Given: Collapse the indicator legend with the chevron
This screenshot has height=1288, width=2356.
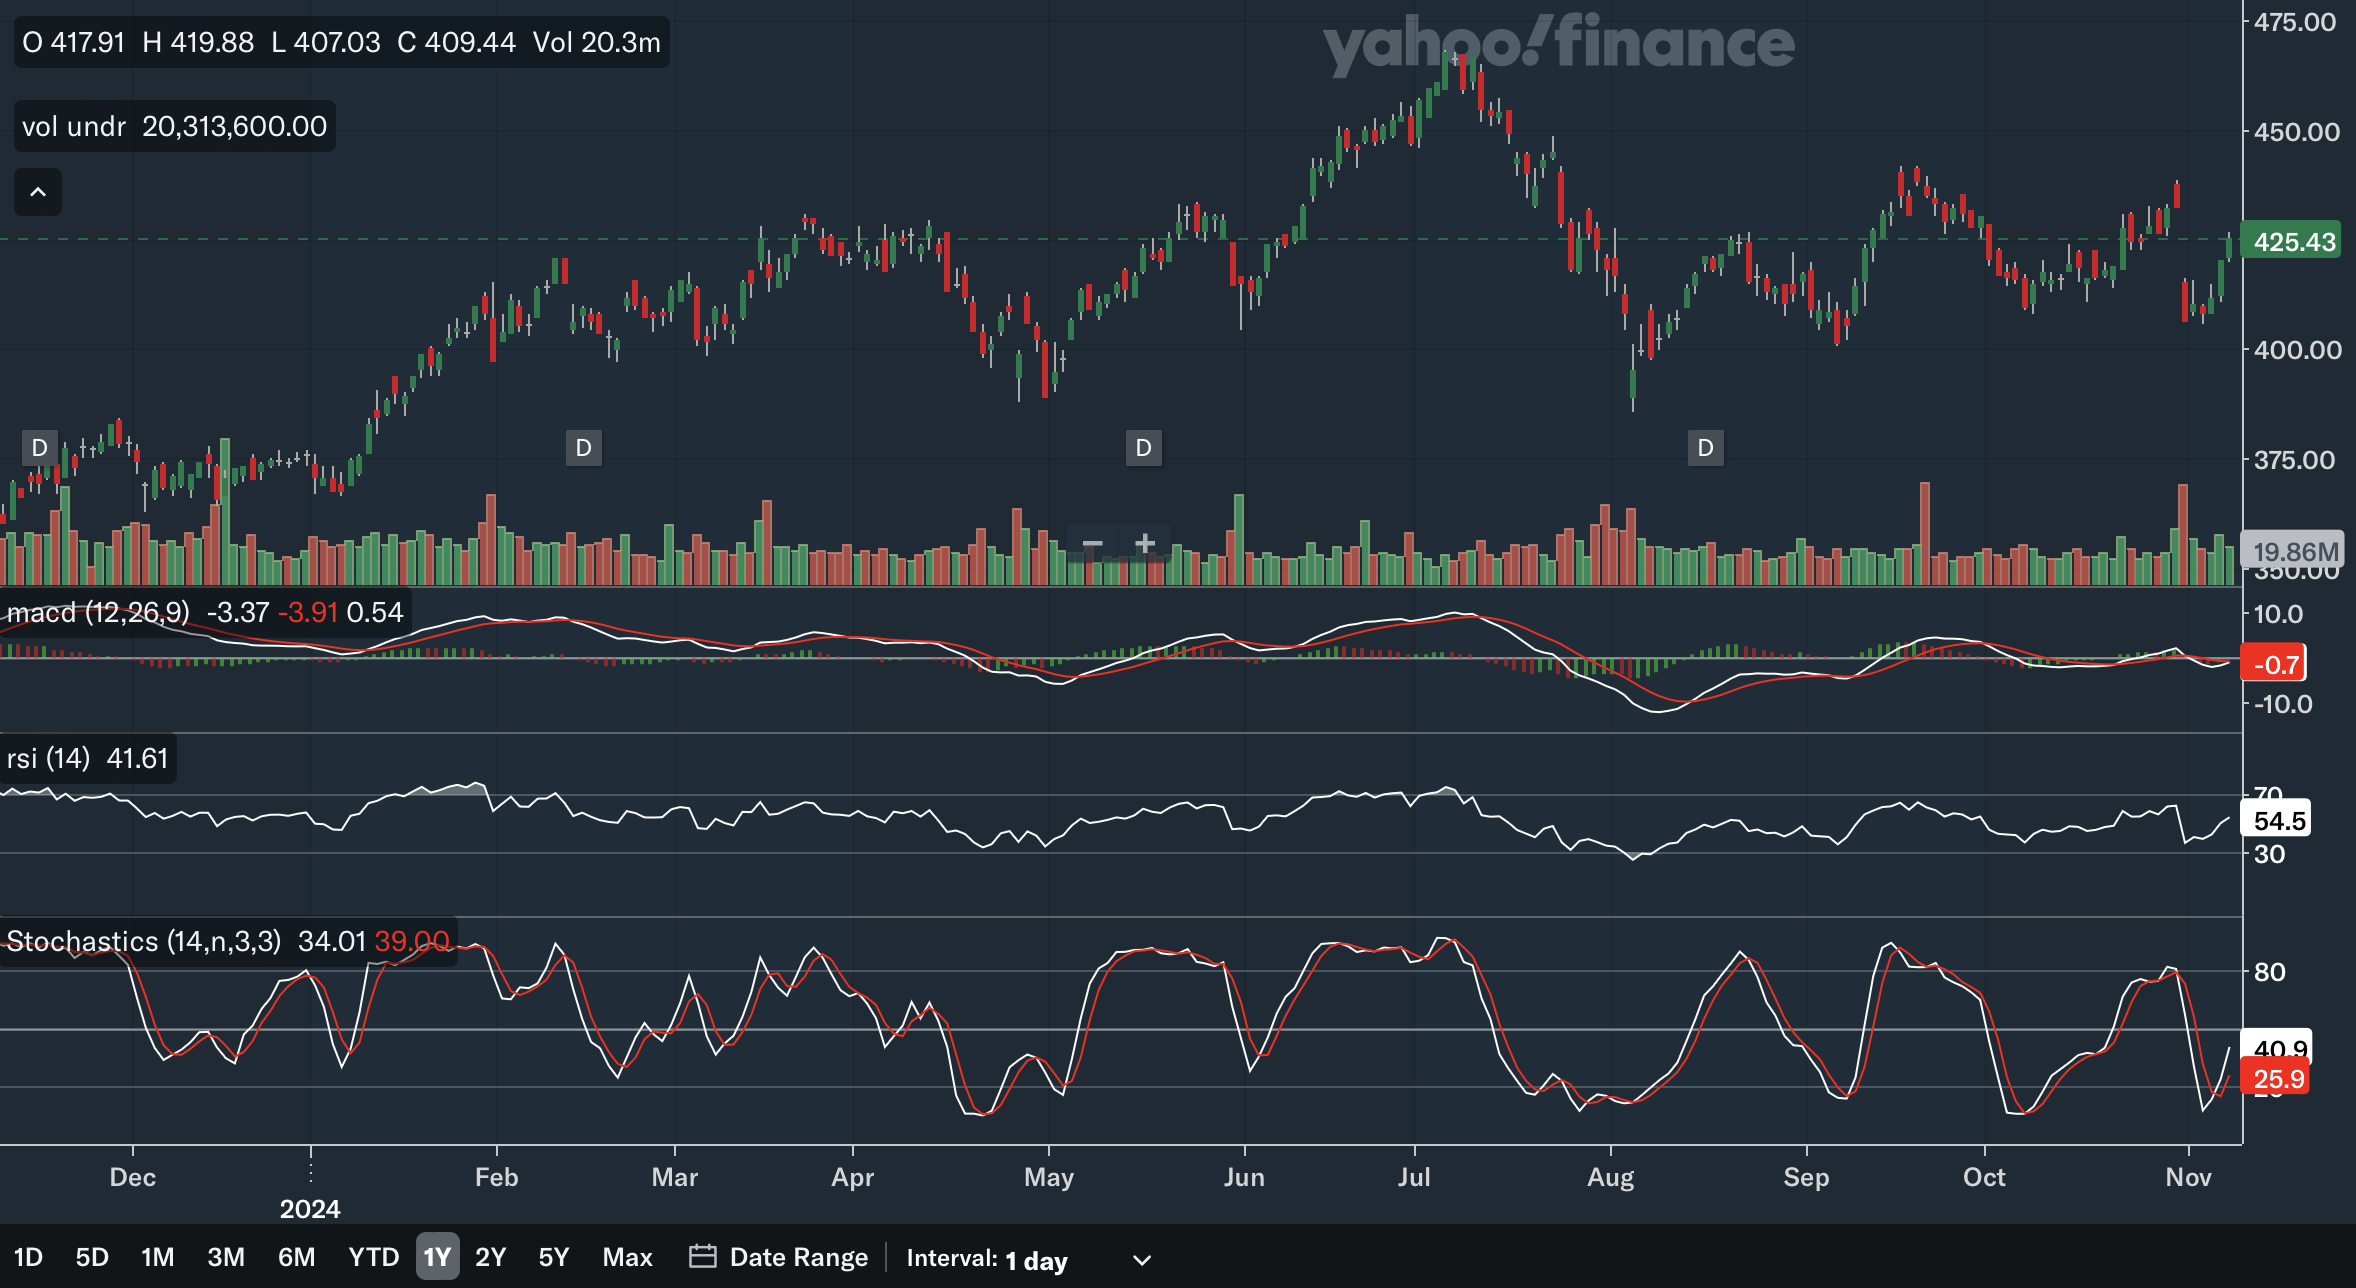Looking at the screenshot, I should point(38,192).
